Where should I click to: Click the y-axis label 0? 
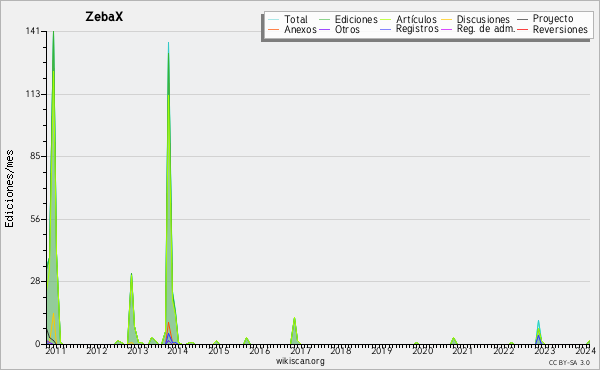[x=38, y=344]
